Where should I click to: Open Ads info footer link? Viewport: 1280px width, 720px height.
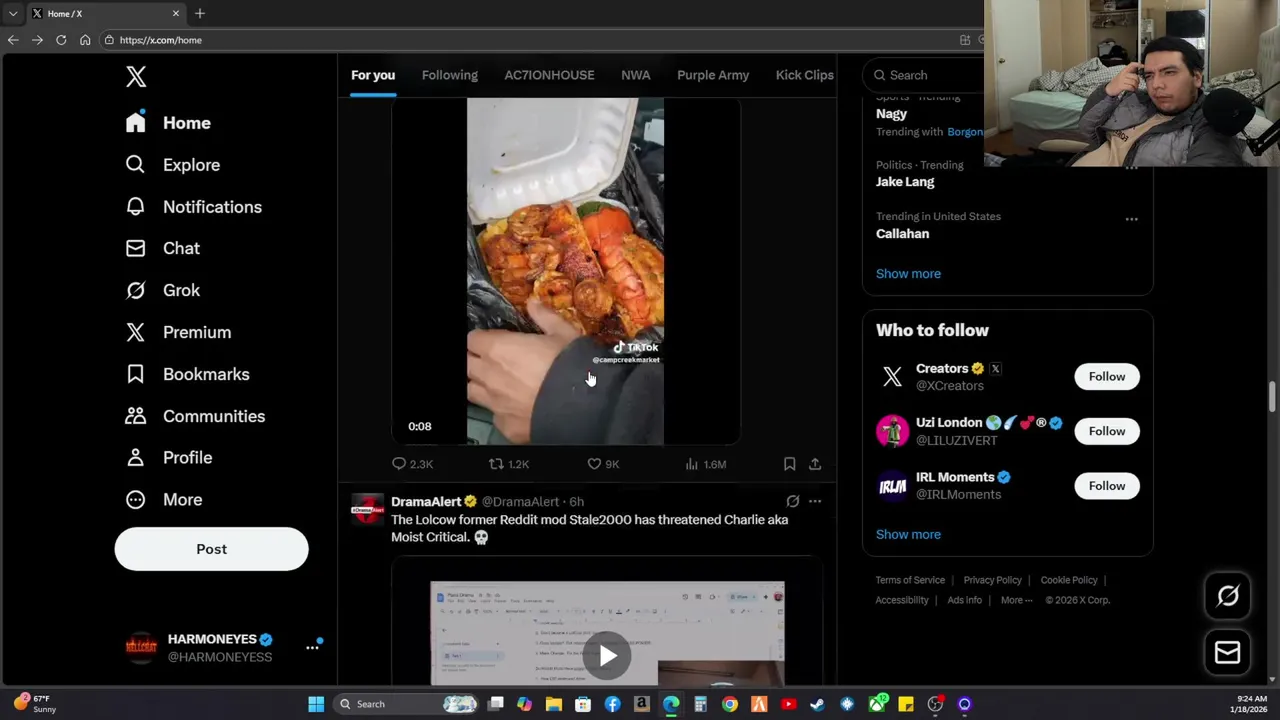point(964,600)
